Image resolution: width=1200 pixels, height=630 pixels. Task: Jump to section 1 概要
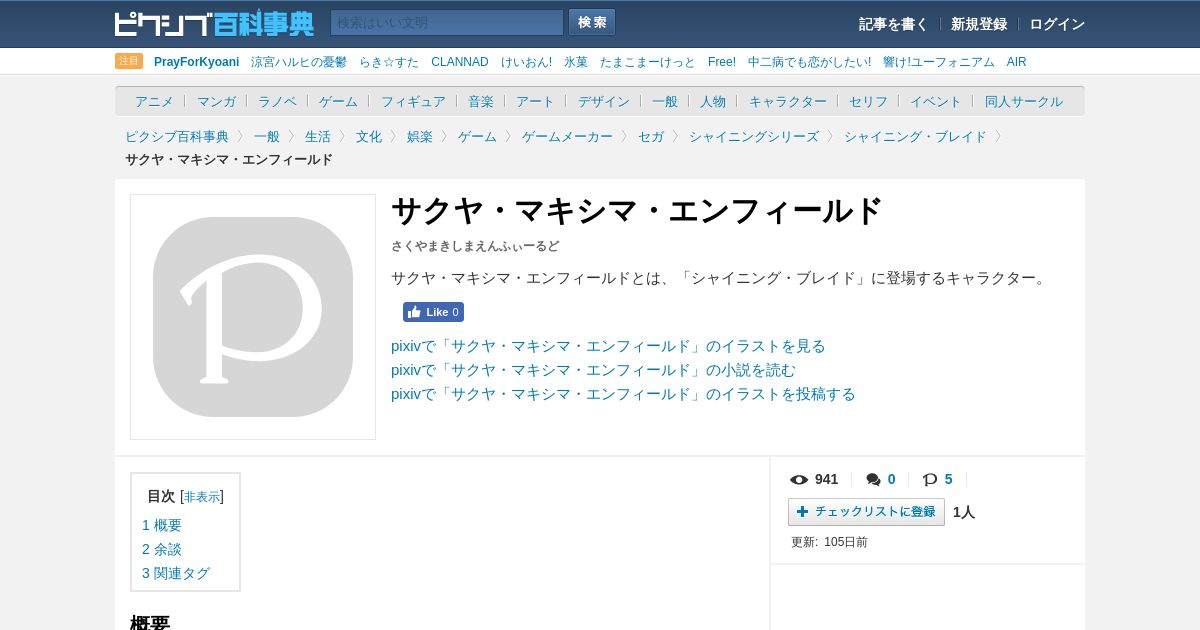coord(162,525)
